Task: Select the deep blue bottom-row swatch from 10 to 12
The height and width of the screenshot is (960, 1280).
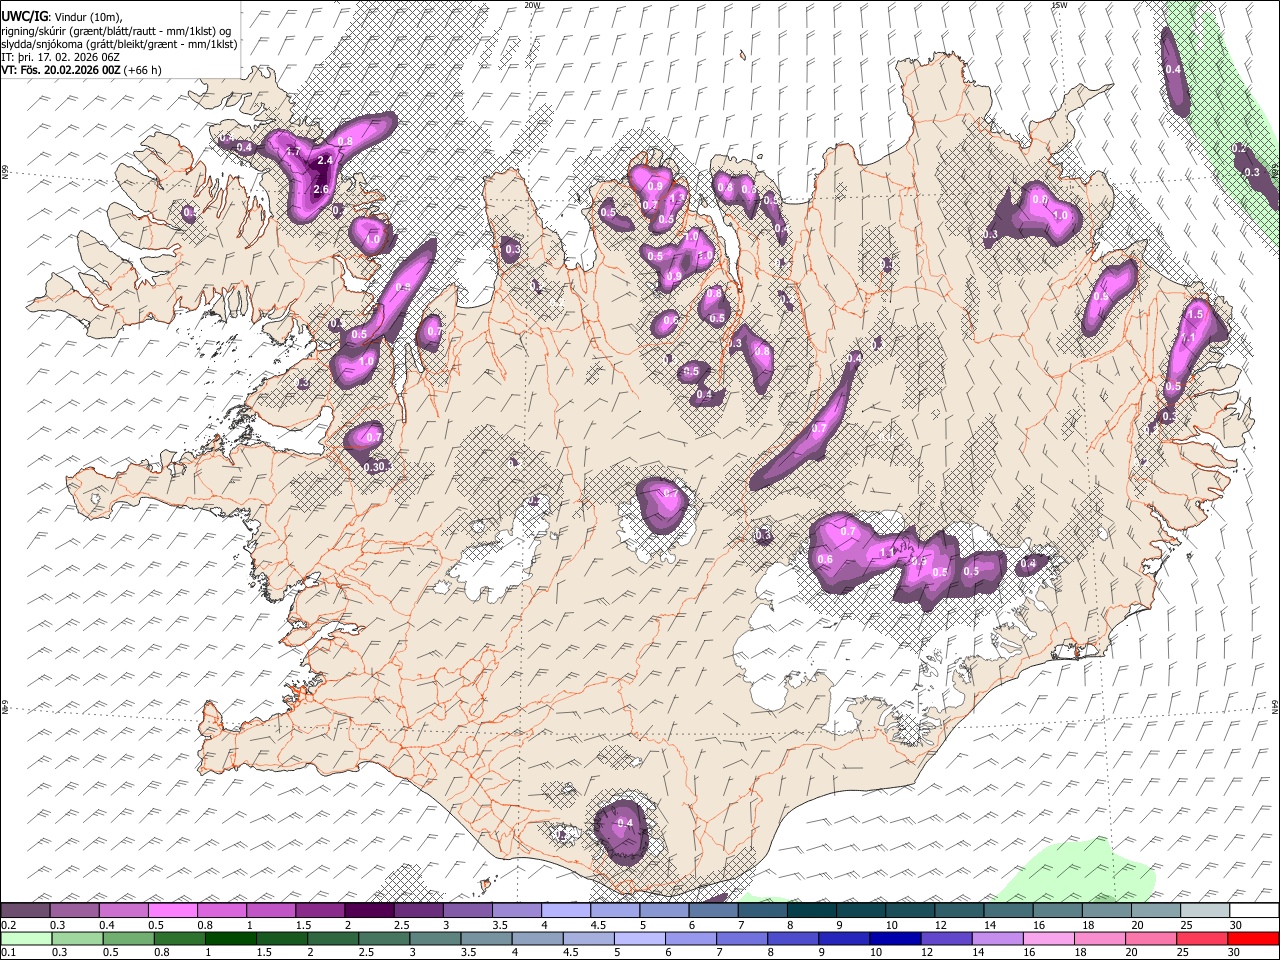Action: [894, 938]
